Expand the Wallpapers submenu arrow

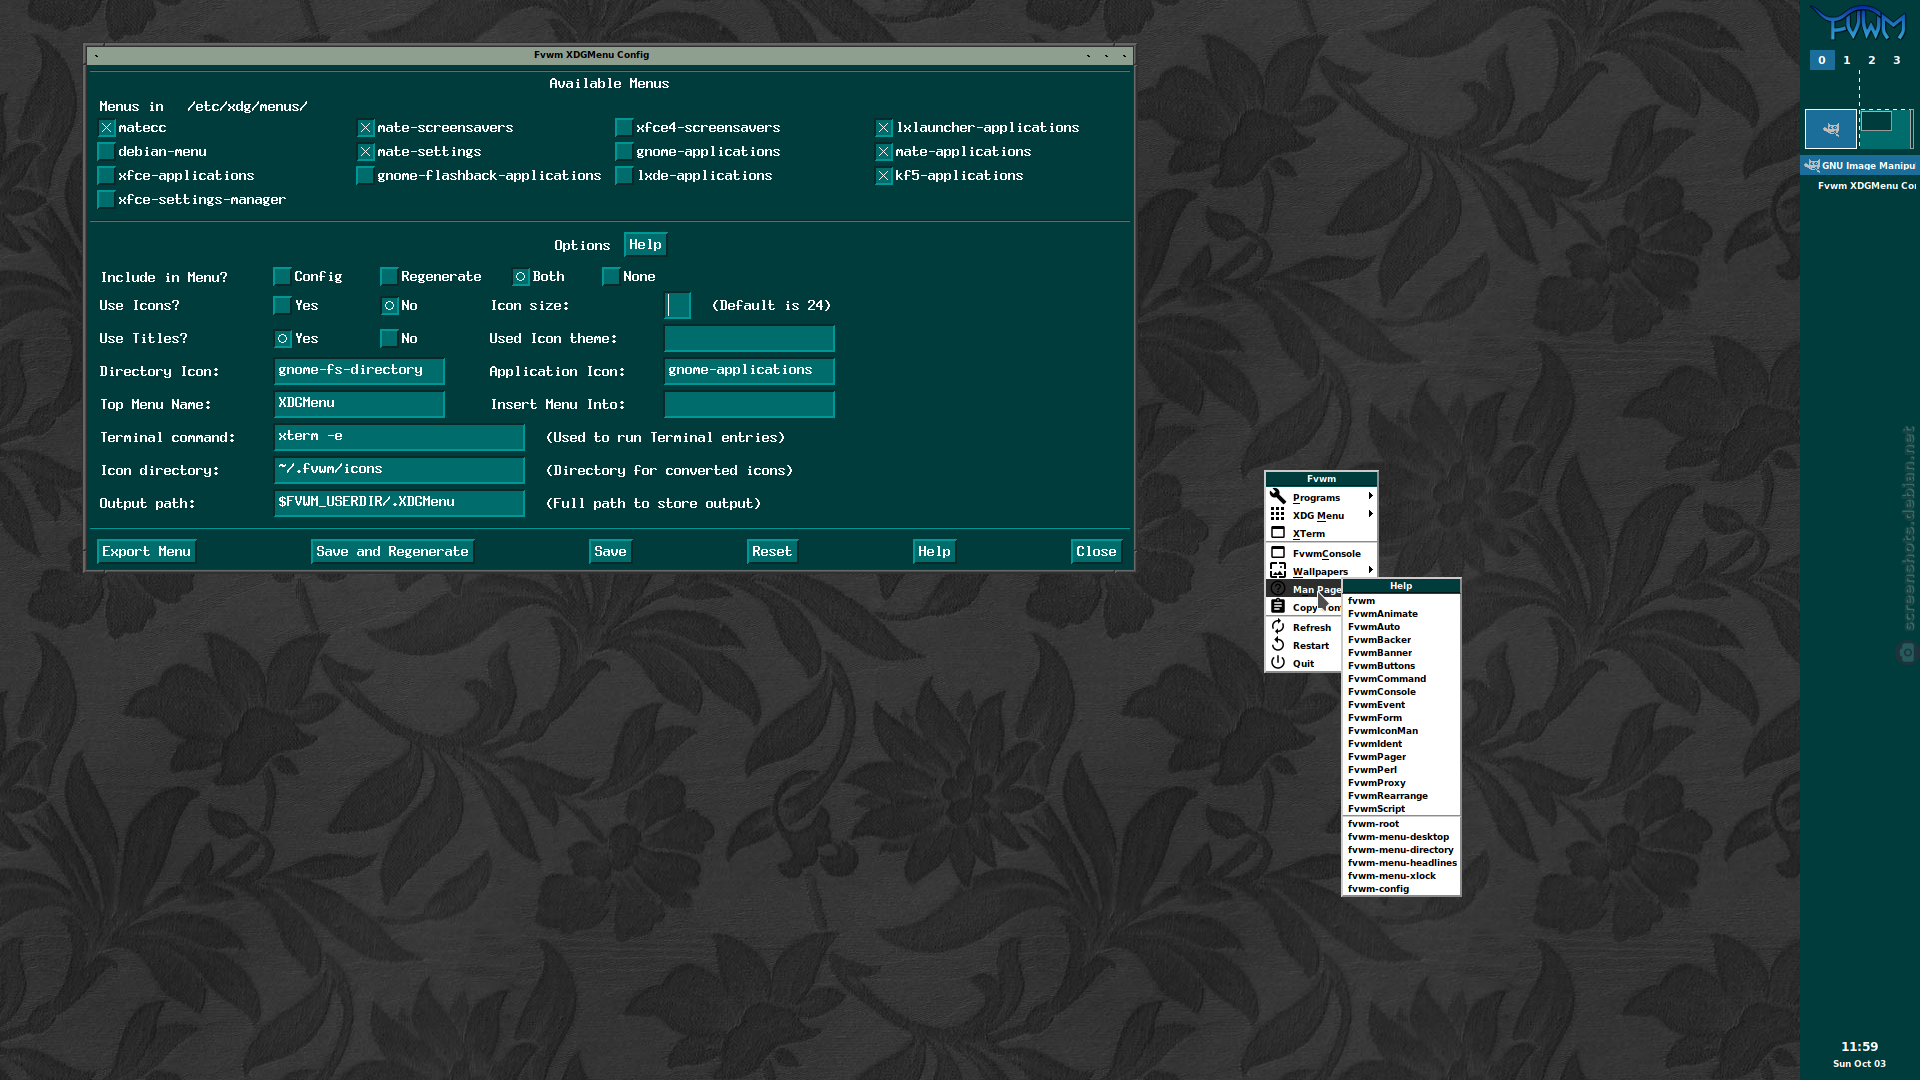coord(1370,570)
